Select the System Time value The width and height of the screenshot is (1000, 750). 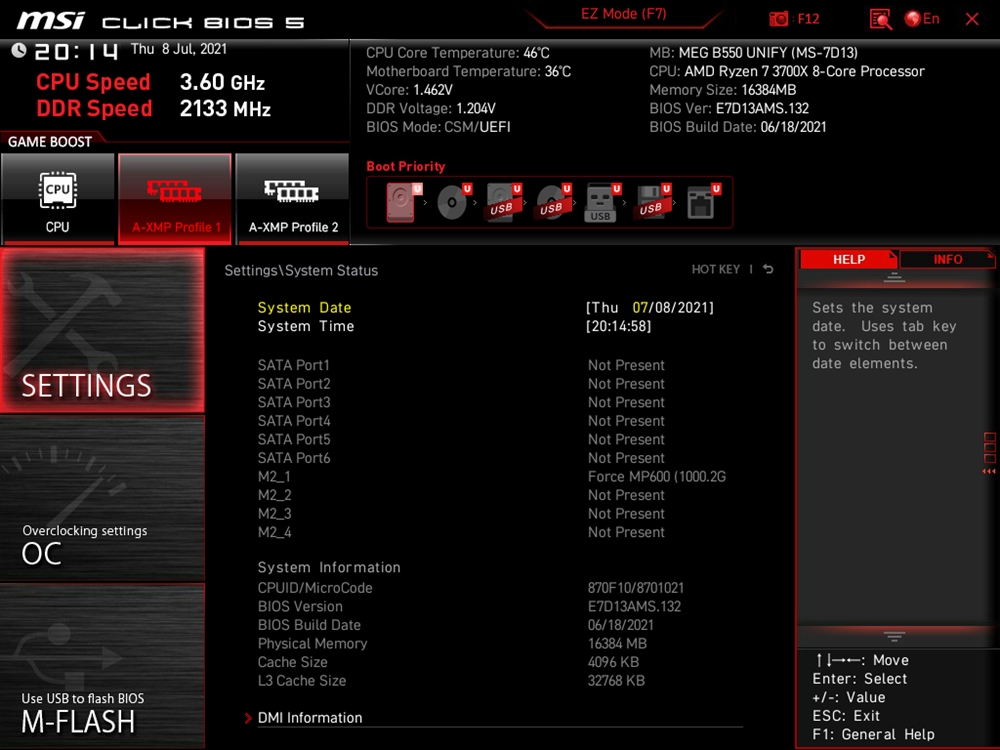(619, 327)
